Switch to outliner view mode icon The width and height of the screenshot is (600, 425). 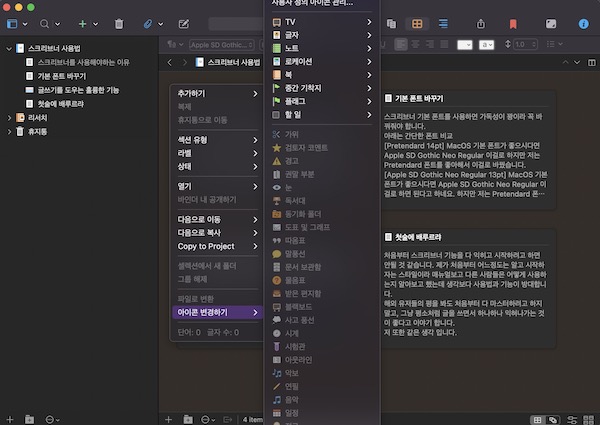(x=443, y=24)
